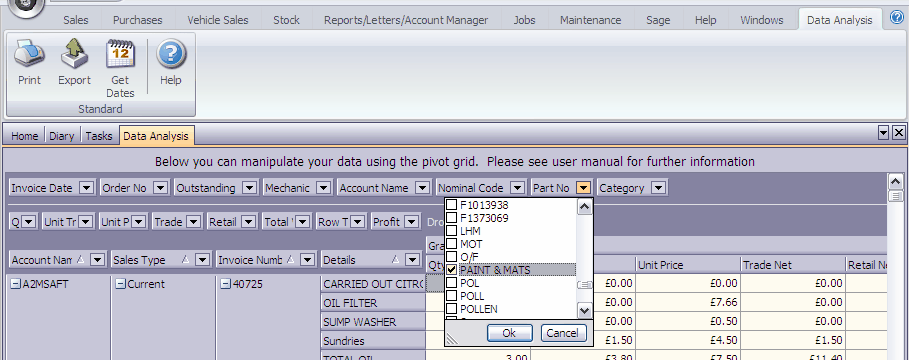
Task: Open the Part No filter dropdown
Action: pos(584,188)
